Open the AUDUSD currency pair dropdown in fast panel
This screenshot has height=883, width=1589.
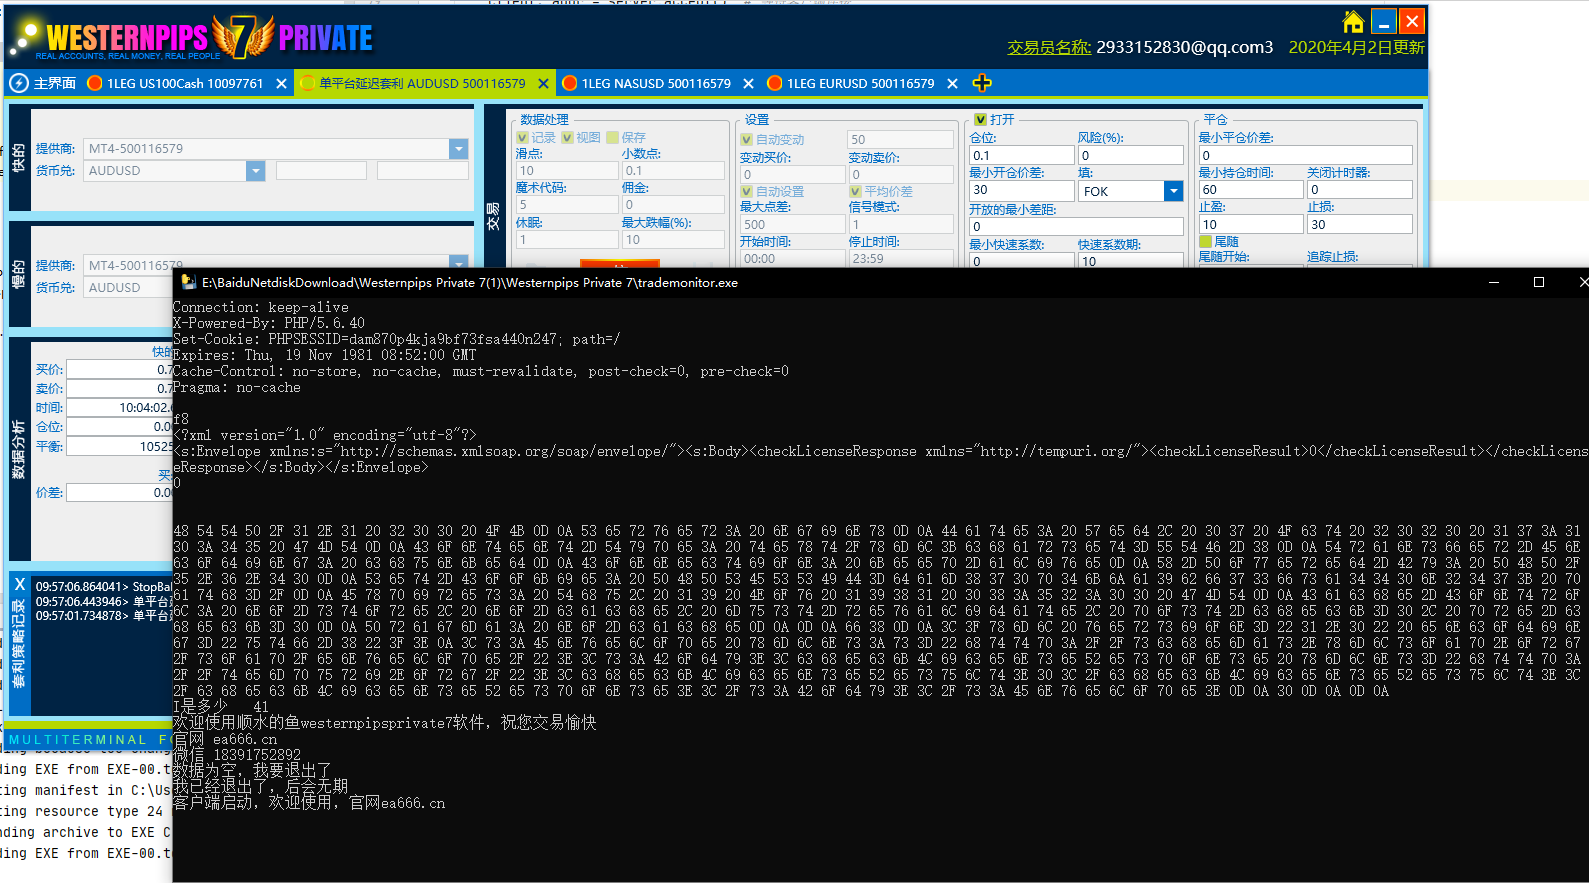click(255, 171)
